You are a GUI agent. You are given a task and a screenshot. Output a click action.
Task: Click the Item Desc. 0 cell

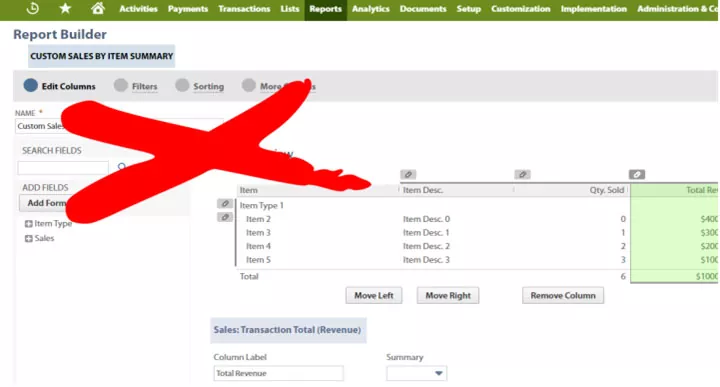click(x=426, y=219)
